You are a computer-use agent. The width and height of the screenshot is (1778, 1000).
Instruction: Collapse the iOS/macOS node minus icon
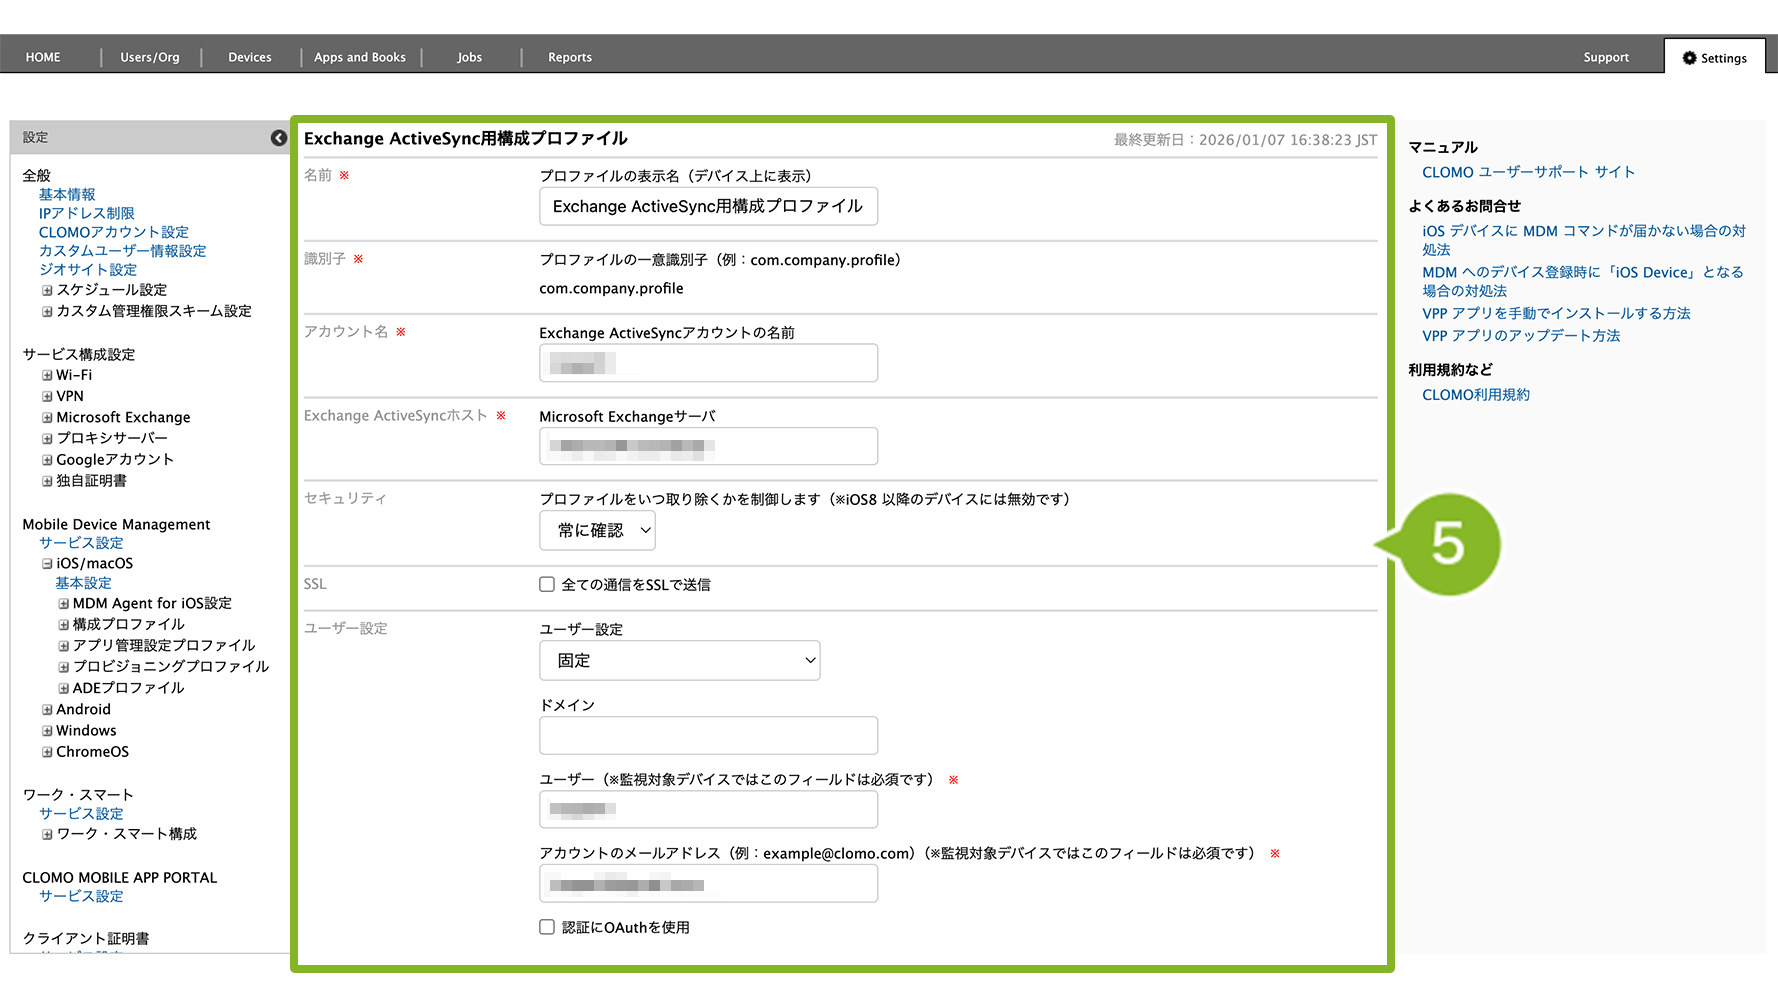(x=47, y=564)
